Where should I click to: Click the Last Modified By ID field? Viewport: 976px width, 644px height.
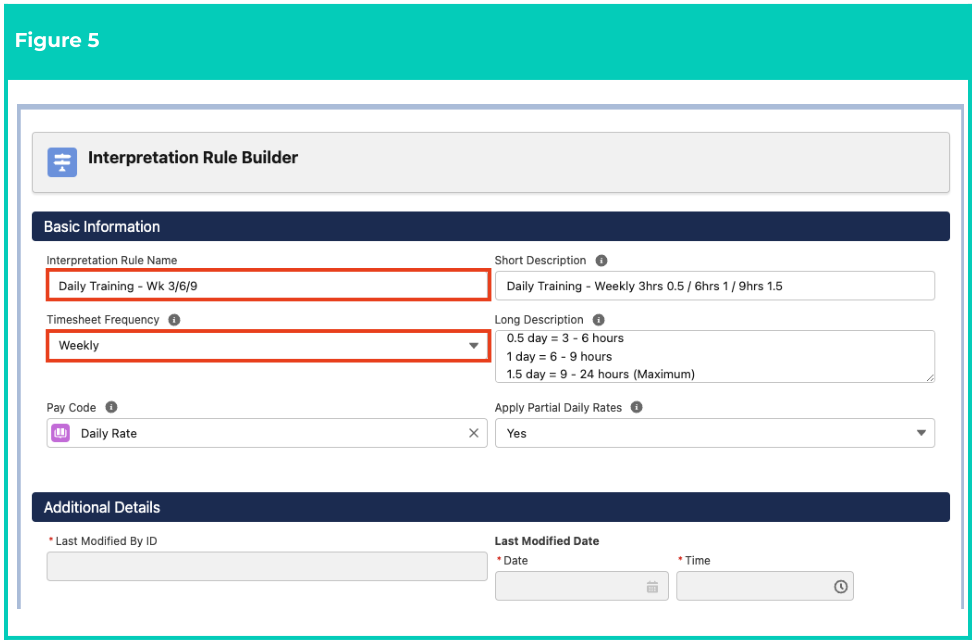[x=267, y=566]
